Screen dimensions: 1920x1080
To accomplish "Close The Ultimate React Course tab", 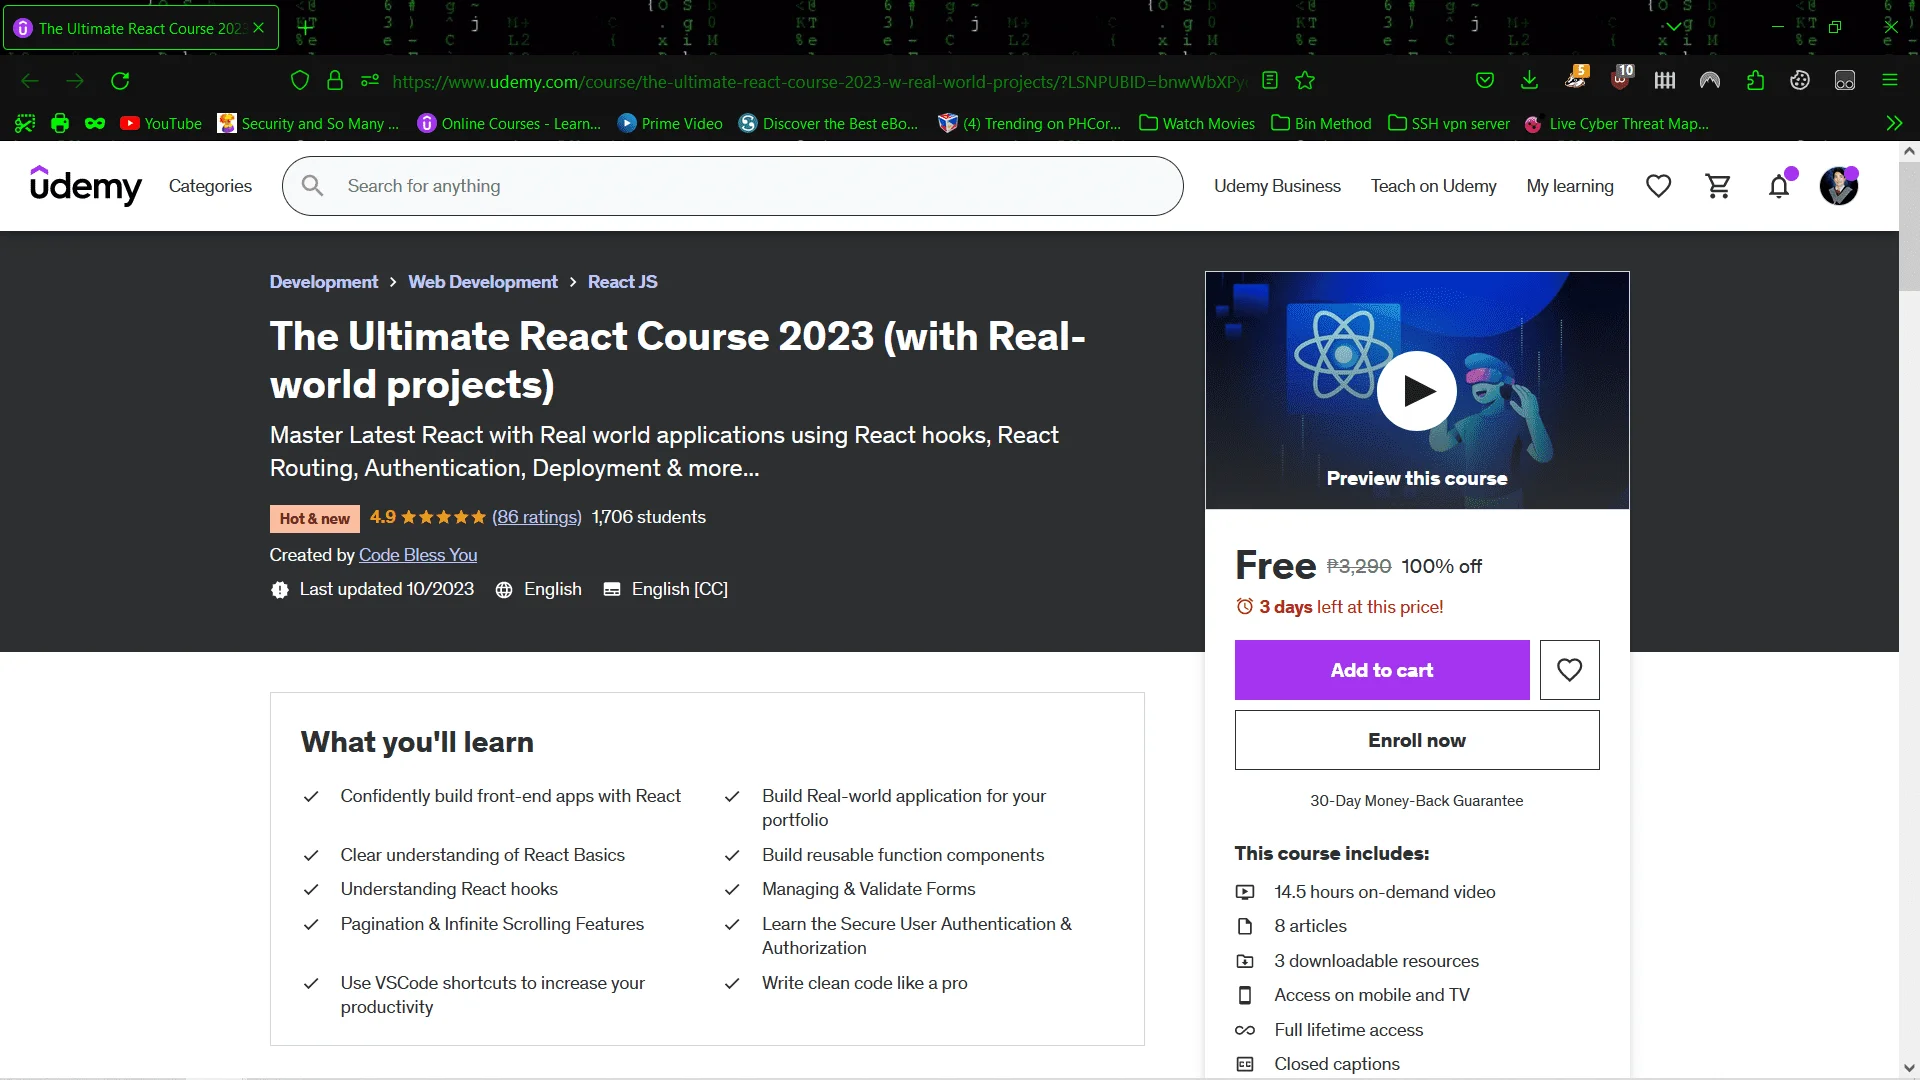I will tap(259, 28).
